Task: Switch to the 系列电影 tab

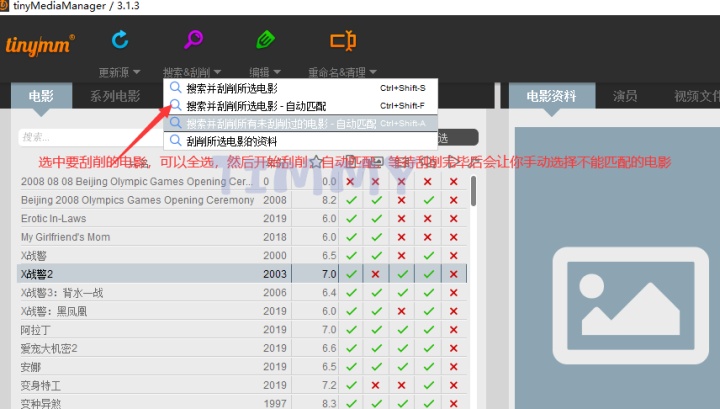Action: (x=115, y=96)
